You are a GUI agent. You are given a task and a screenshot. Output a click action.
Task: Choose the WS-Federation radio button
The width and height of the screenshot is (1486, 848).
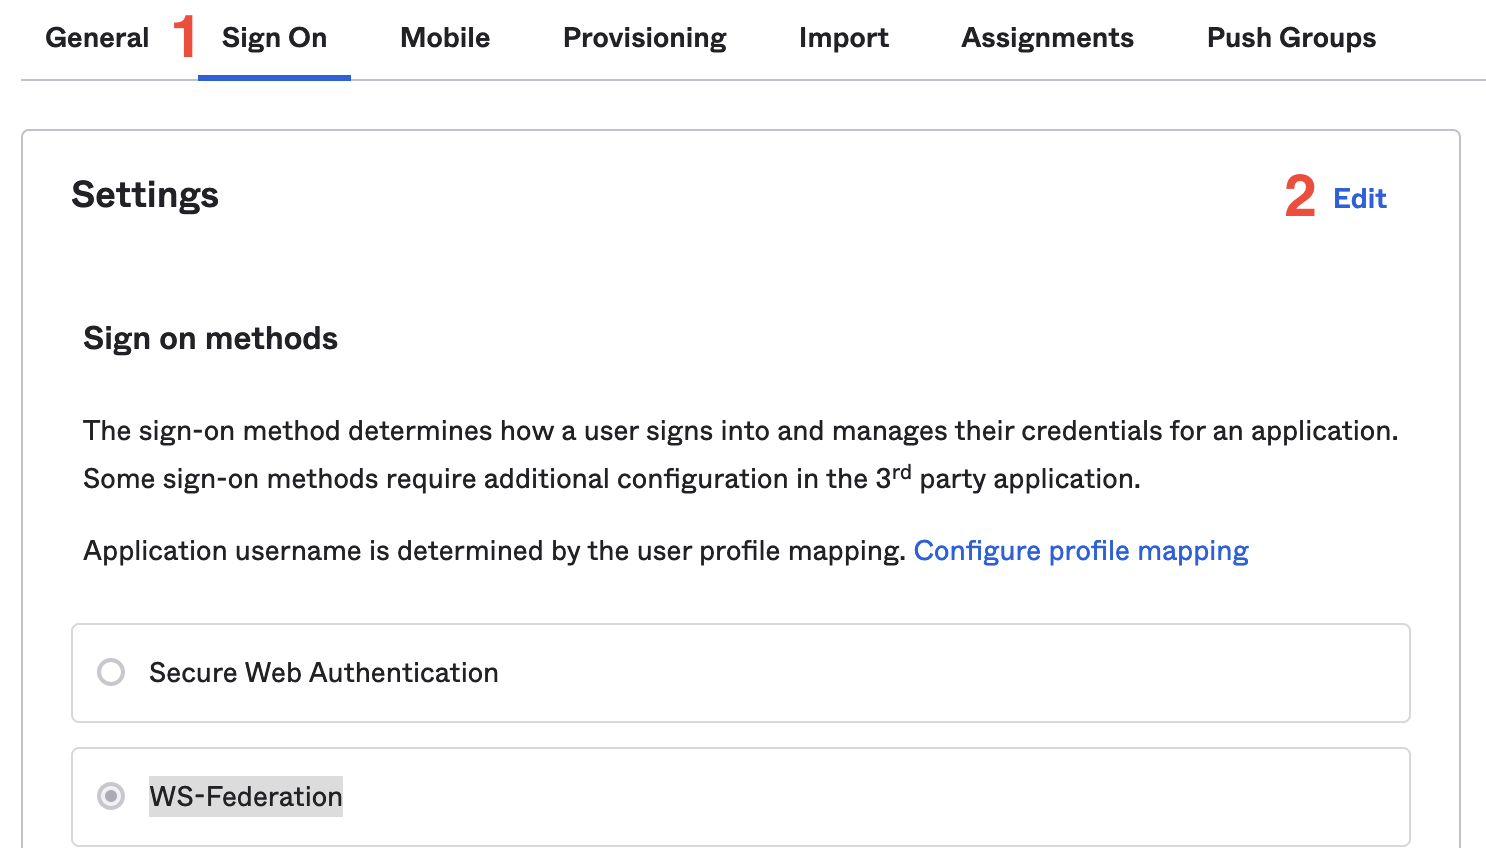(x=111, y=796)
